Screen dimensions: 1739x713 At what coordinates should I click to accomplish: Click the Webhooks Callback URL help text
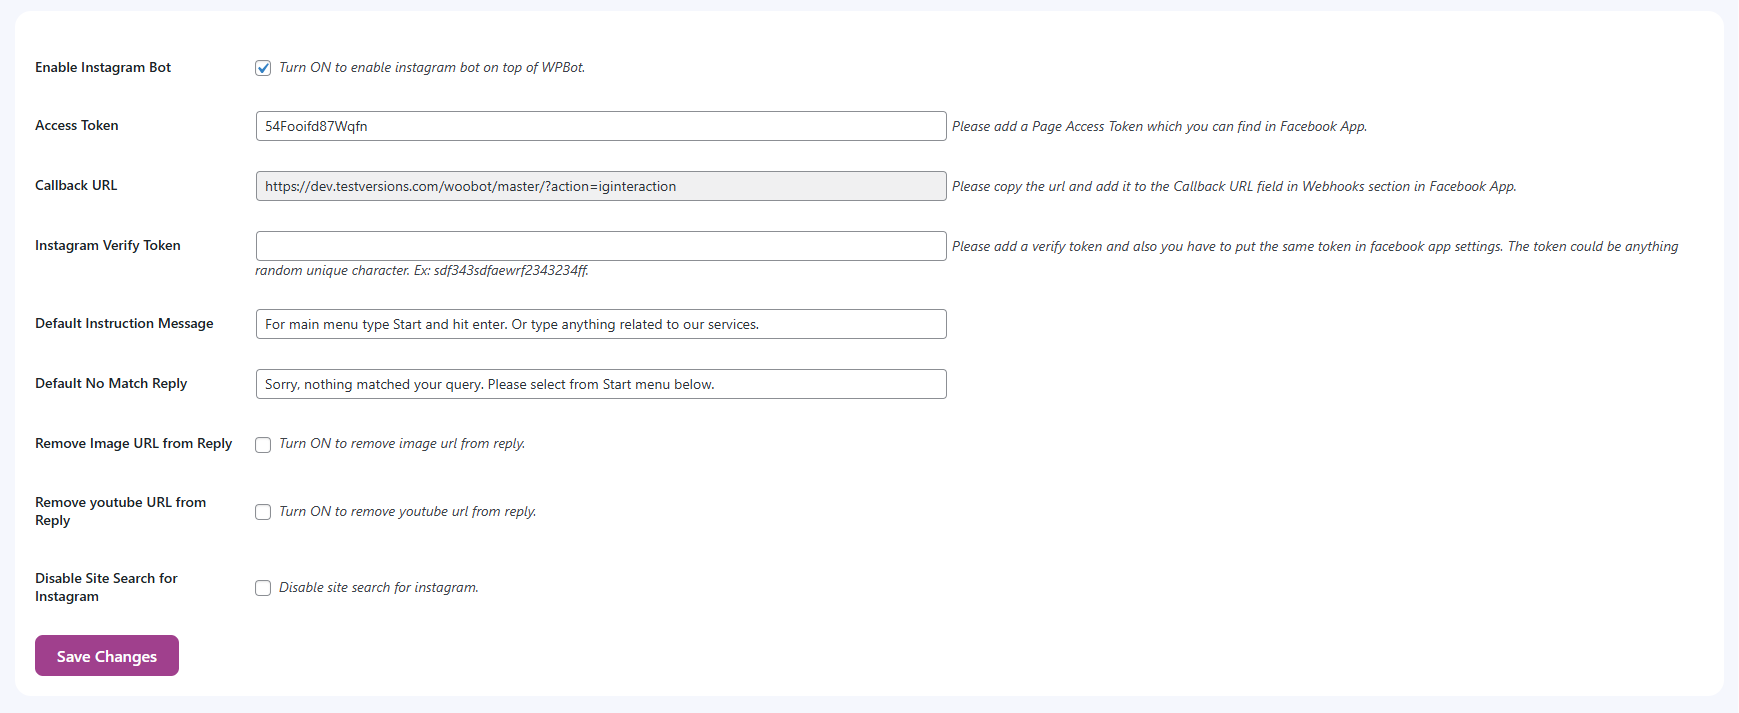click(1234, 186)
